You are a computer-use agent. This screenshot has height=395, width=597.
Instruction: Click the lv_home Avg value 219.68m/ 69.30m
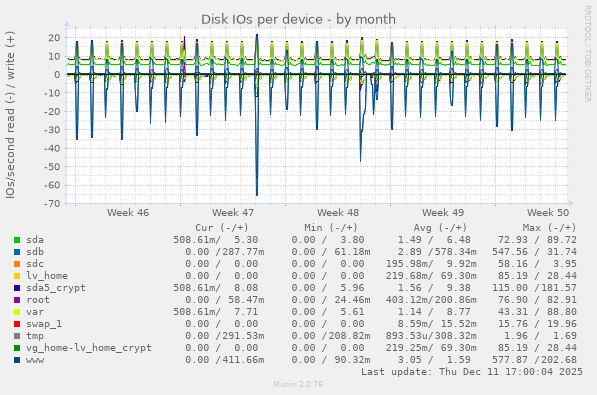point(431,276)
